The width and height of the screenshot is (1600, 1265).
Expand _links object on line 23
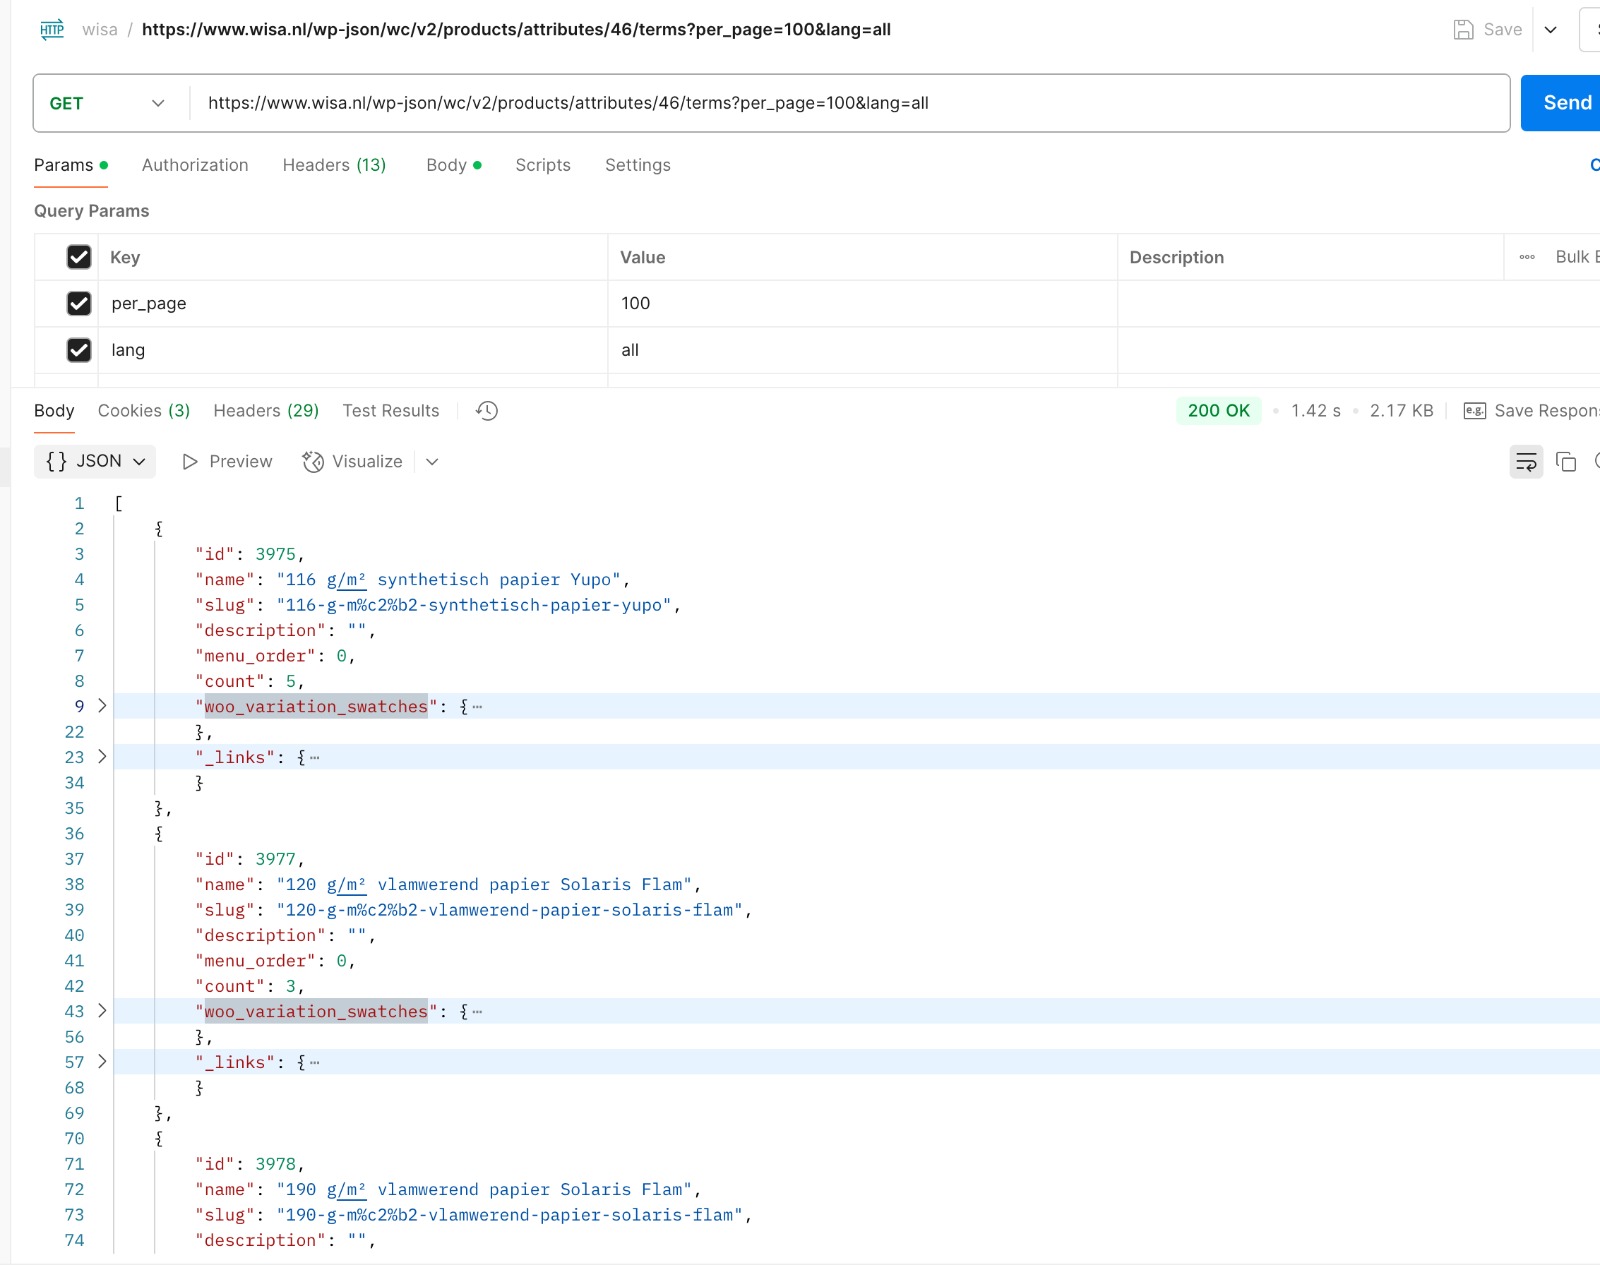(102, 757)
